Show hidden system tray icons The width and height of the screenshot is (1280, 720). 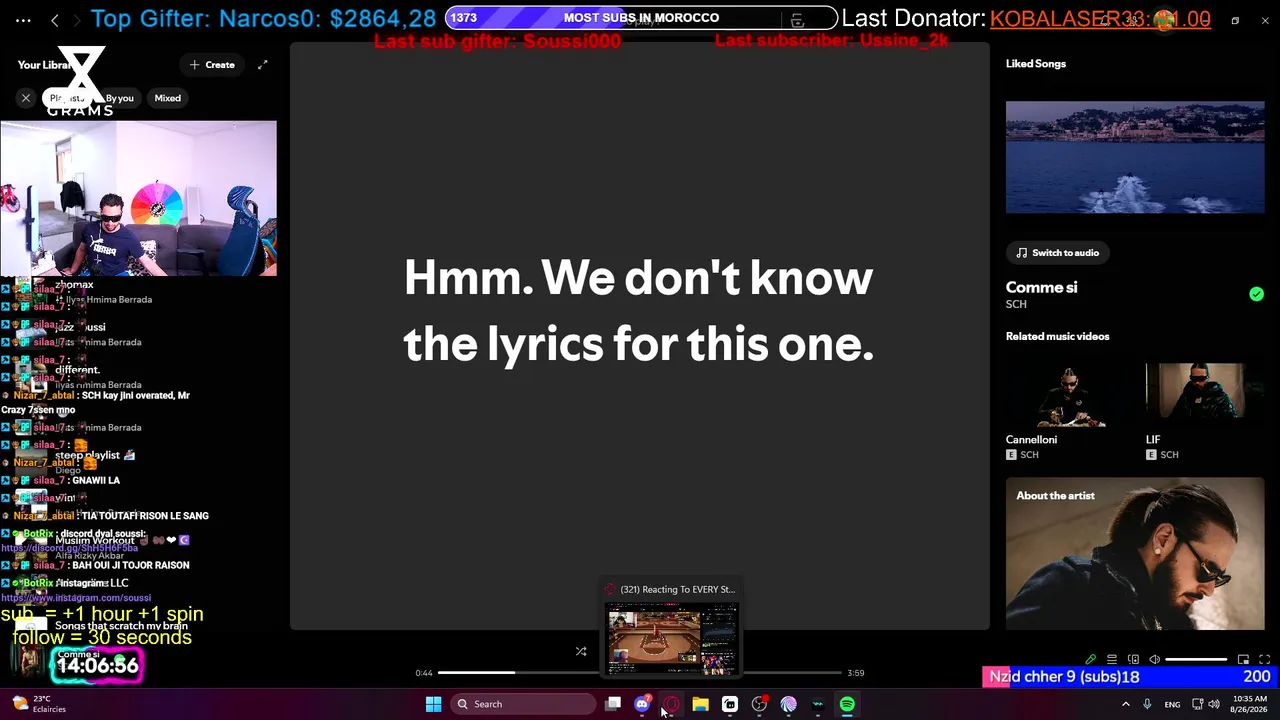1126,704
